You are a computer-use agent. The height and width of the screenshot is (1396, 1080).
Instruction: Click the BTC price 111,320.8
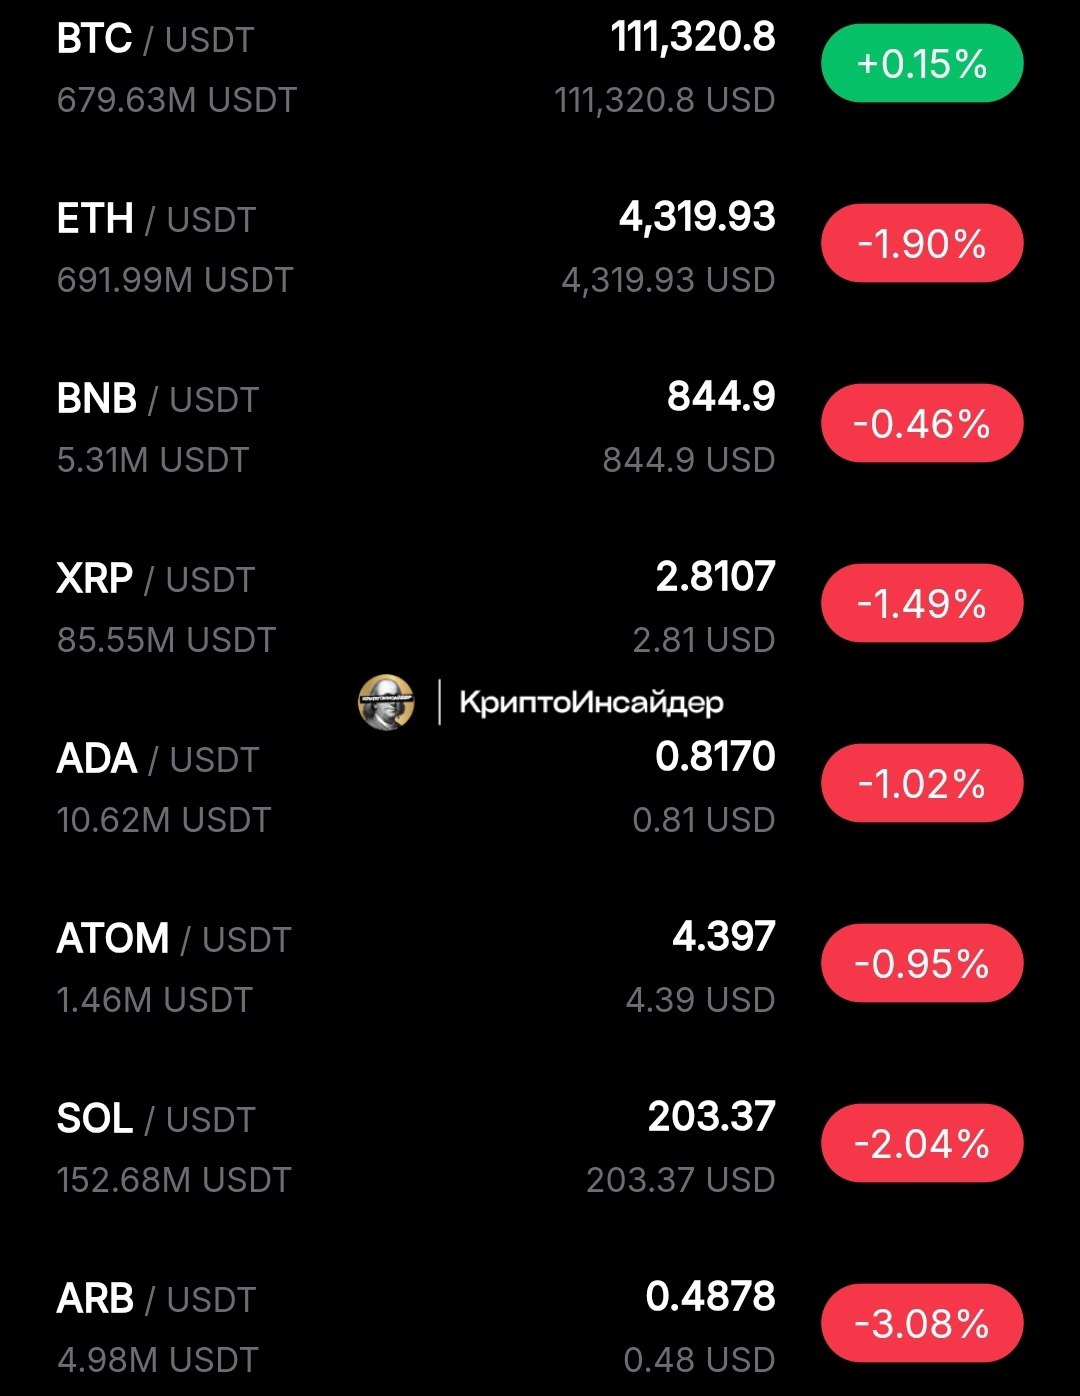point(693,38)
